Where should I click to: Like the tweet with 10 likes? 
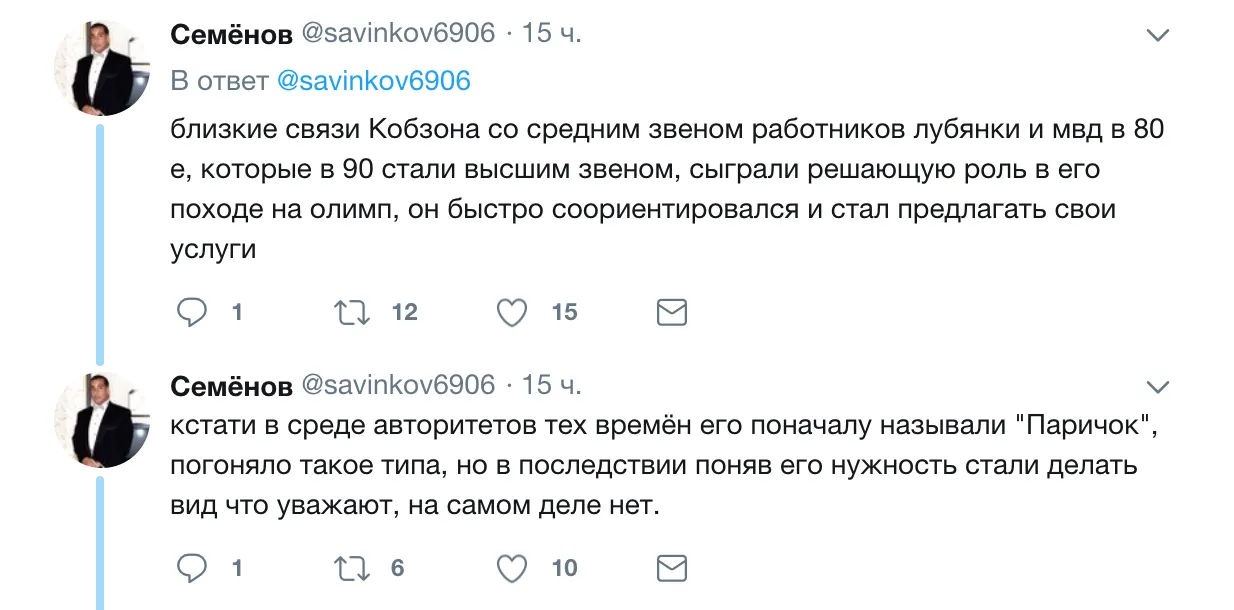pyautogui.click(x=512, y=569)
